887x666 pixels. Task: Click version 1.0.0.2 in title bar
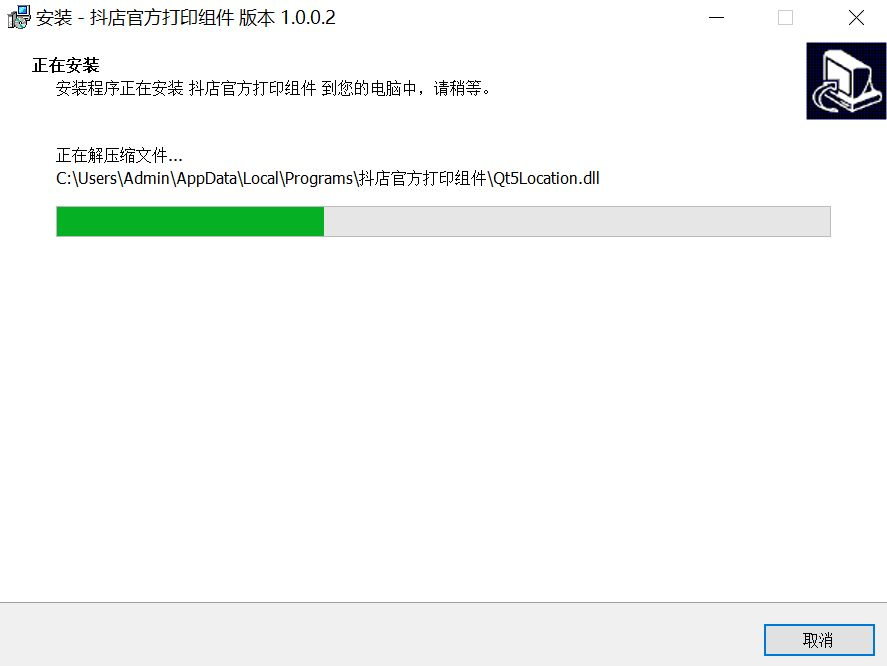pos(308,18)
